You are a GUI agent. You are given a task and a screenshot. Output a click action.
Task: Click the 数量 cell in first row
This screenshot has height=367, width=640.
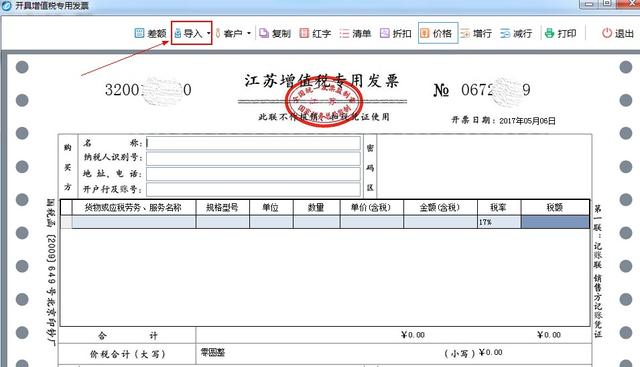[317, 222]
